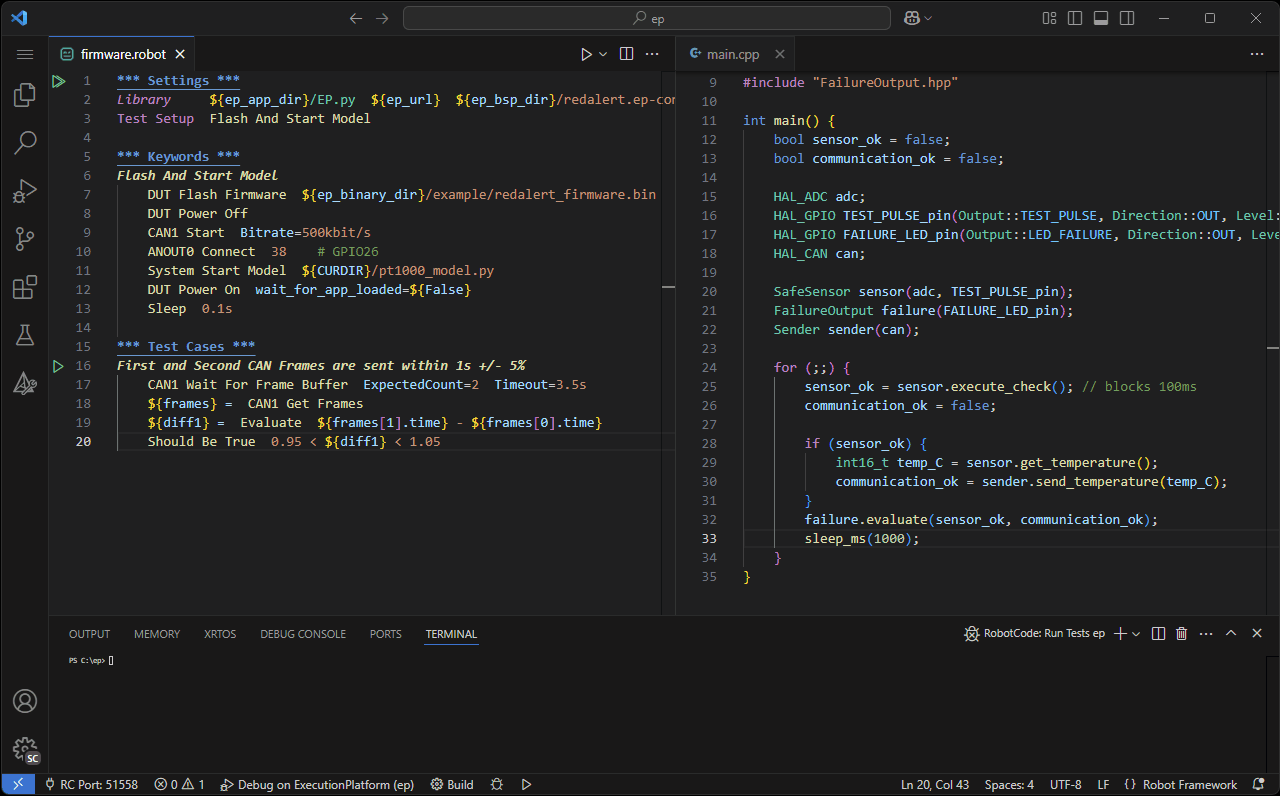Open the Source Control view

(25, 239)
